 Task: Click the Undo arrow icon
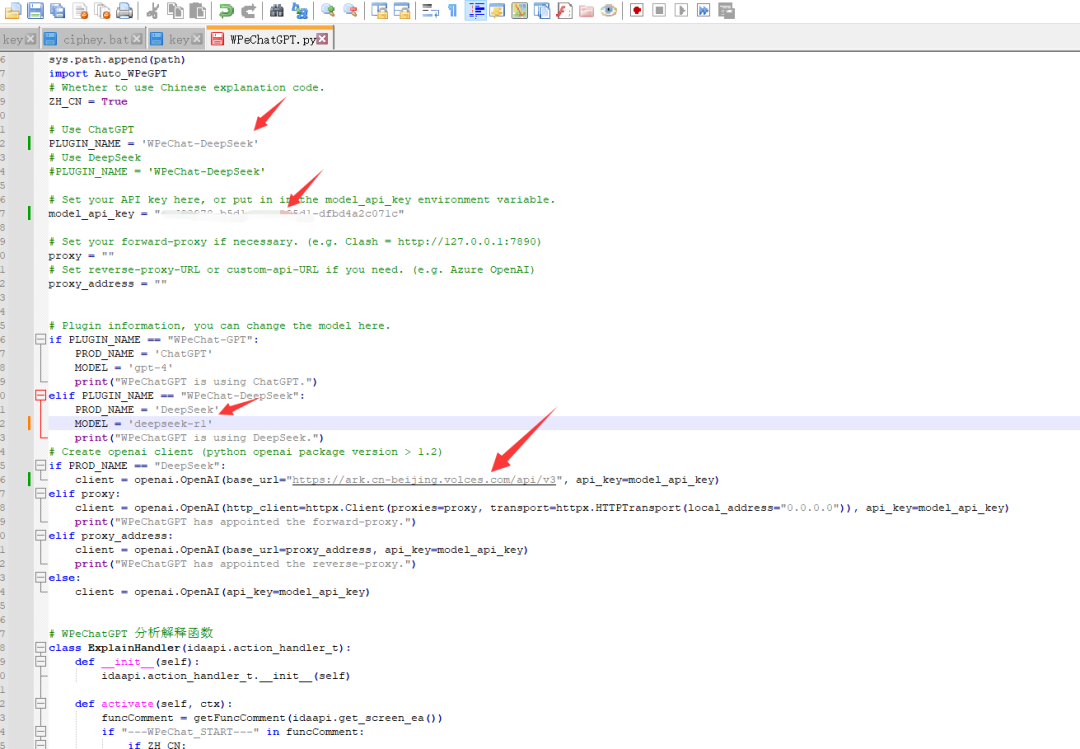point(226,11)
